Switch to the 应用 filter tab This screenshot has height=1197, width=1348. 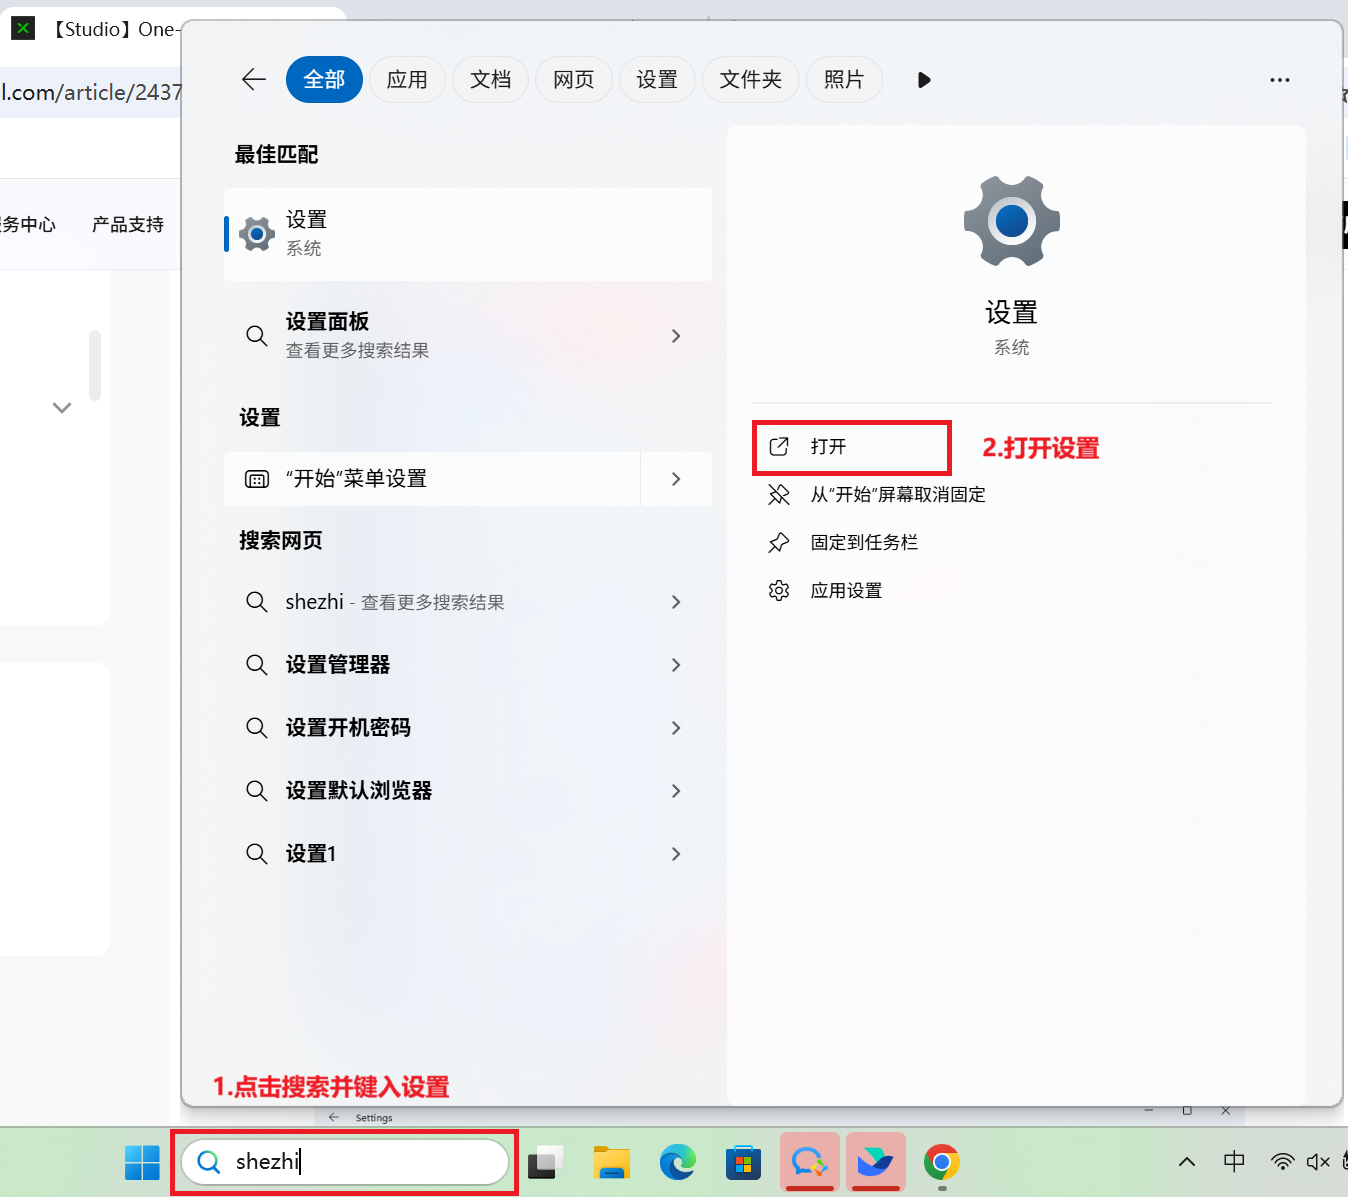point(407,80)
